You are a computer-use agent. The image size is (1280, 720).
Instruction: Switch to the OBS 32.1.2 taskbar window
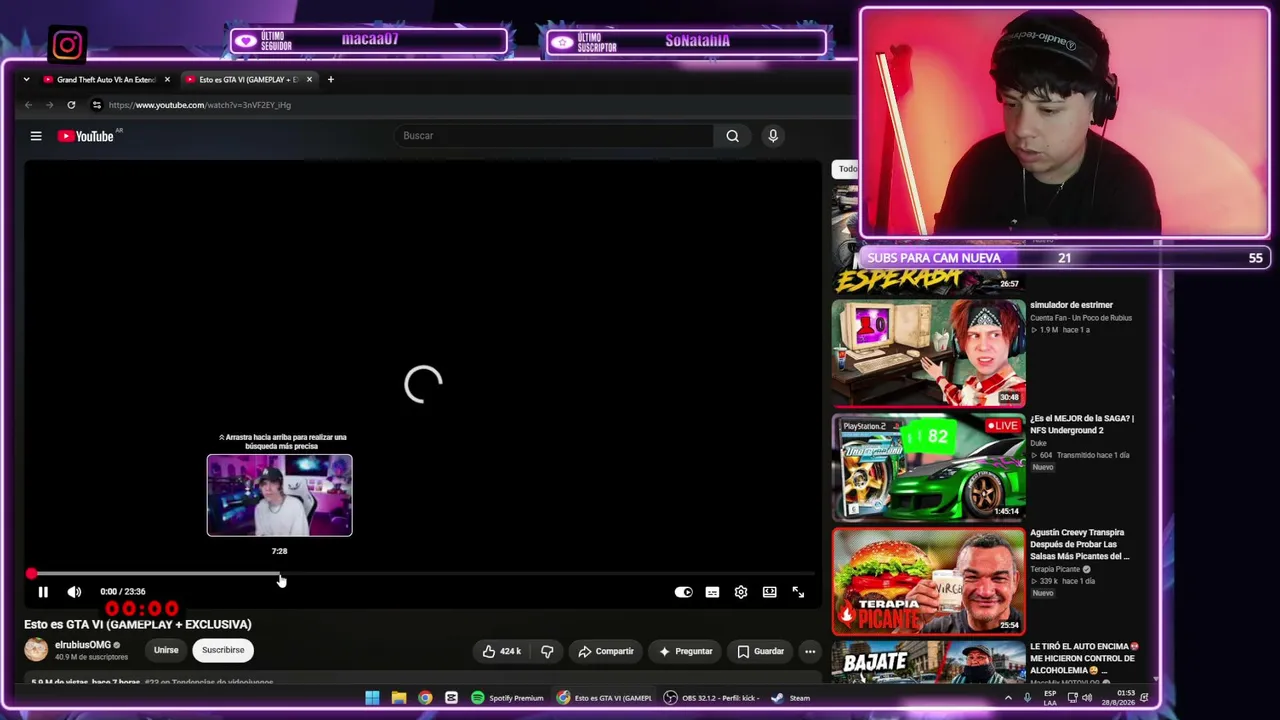(712, 698)
